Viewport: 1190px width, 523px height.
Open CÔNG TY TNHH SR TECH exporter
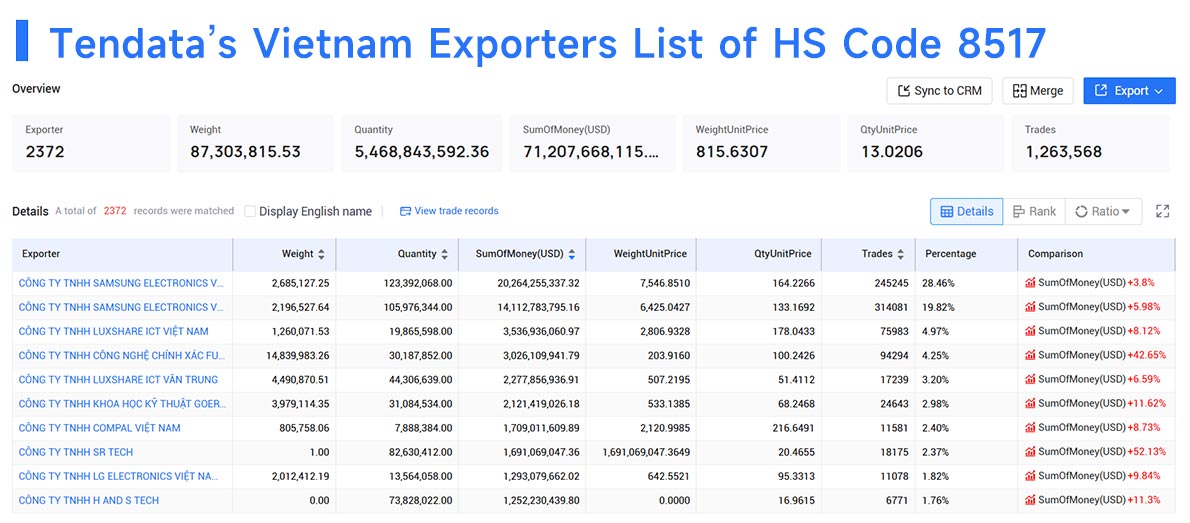click(76, 452)
